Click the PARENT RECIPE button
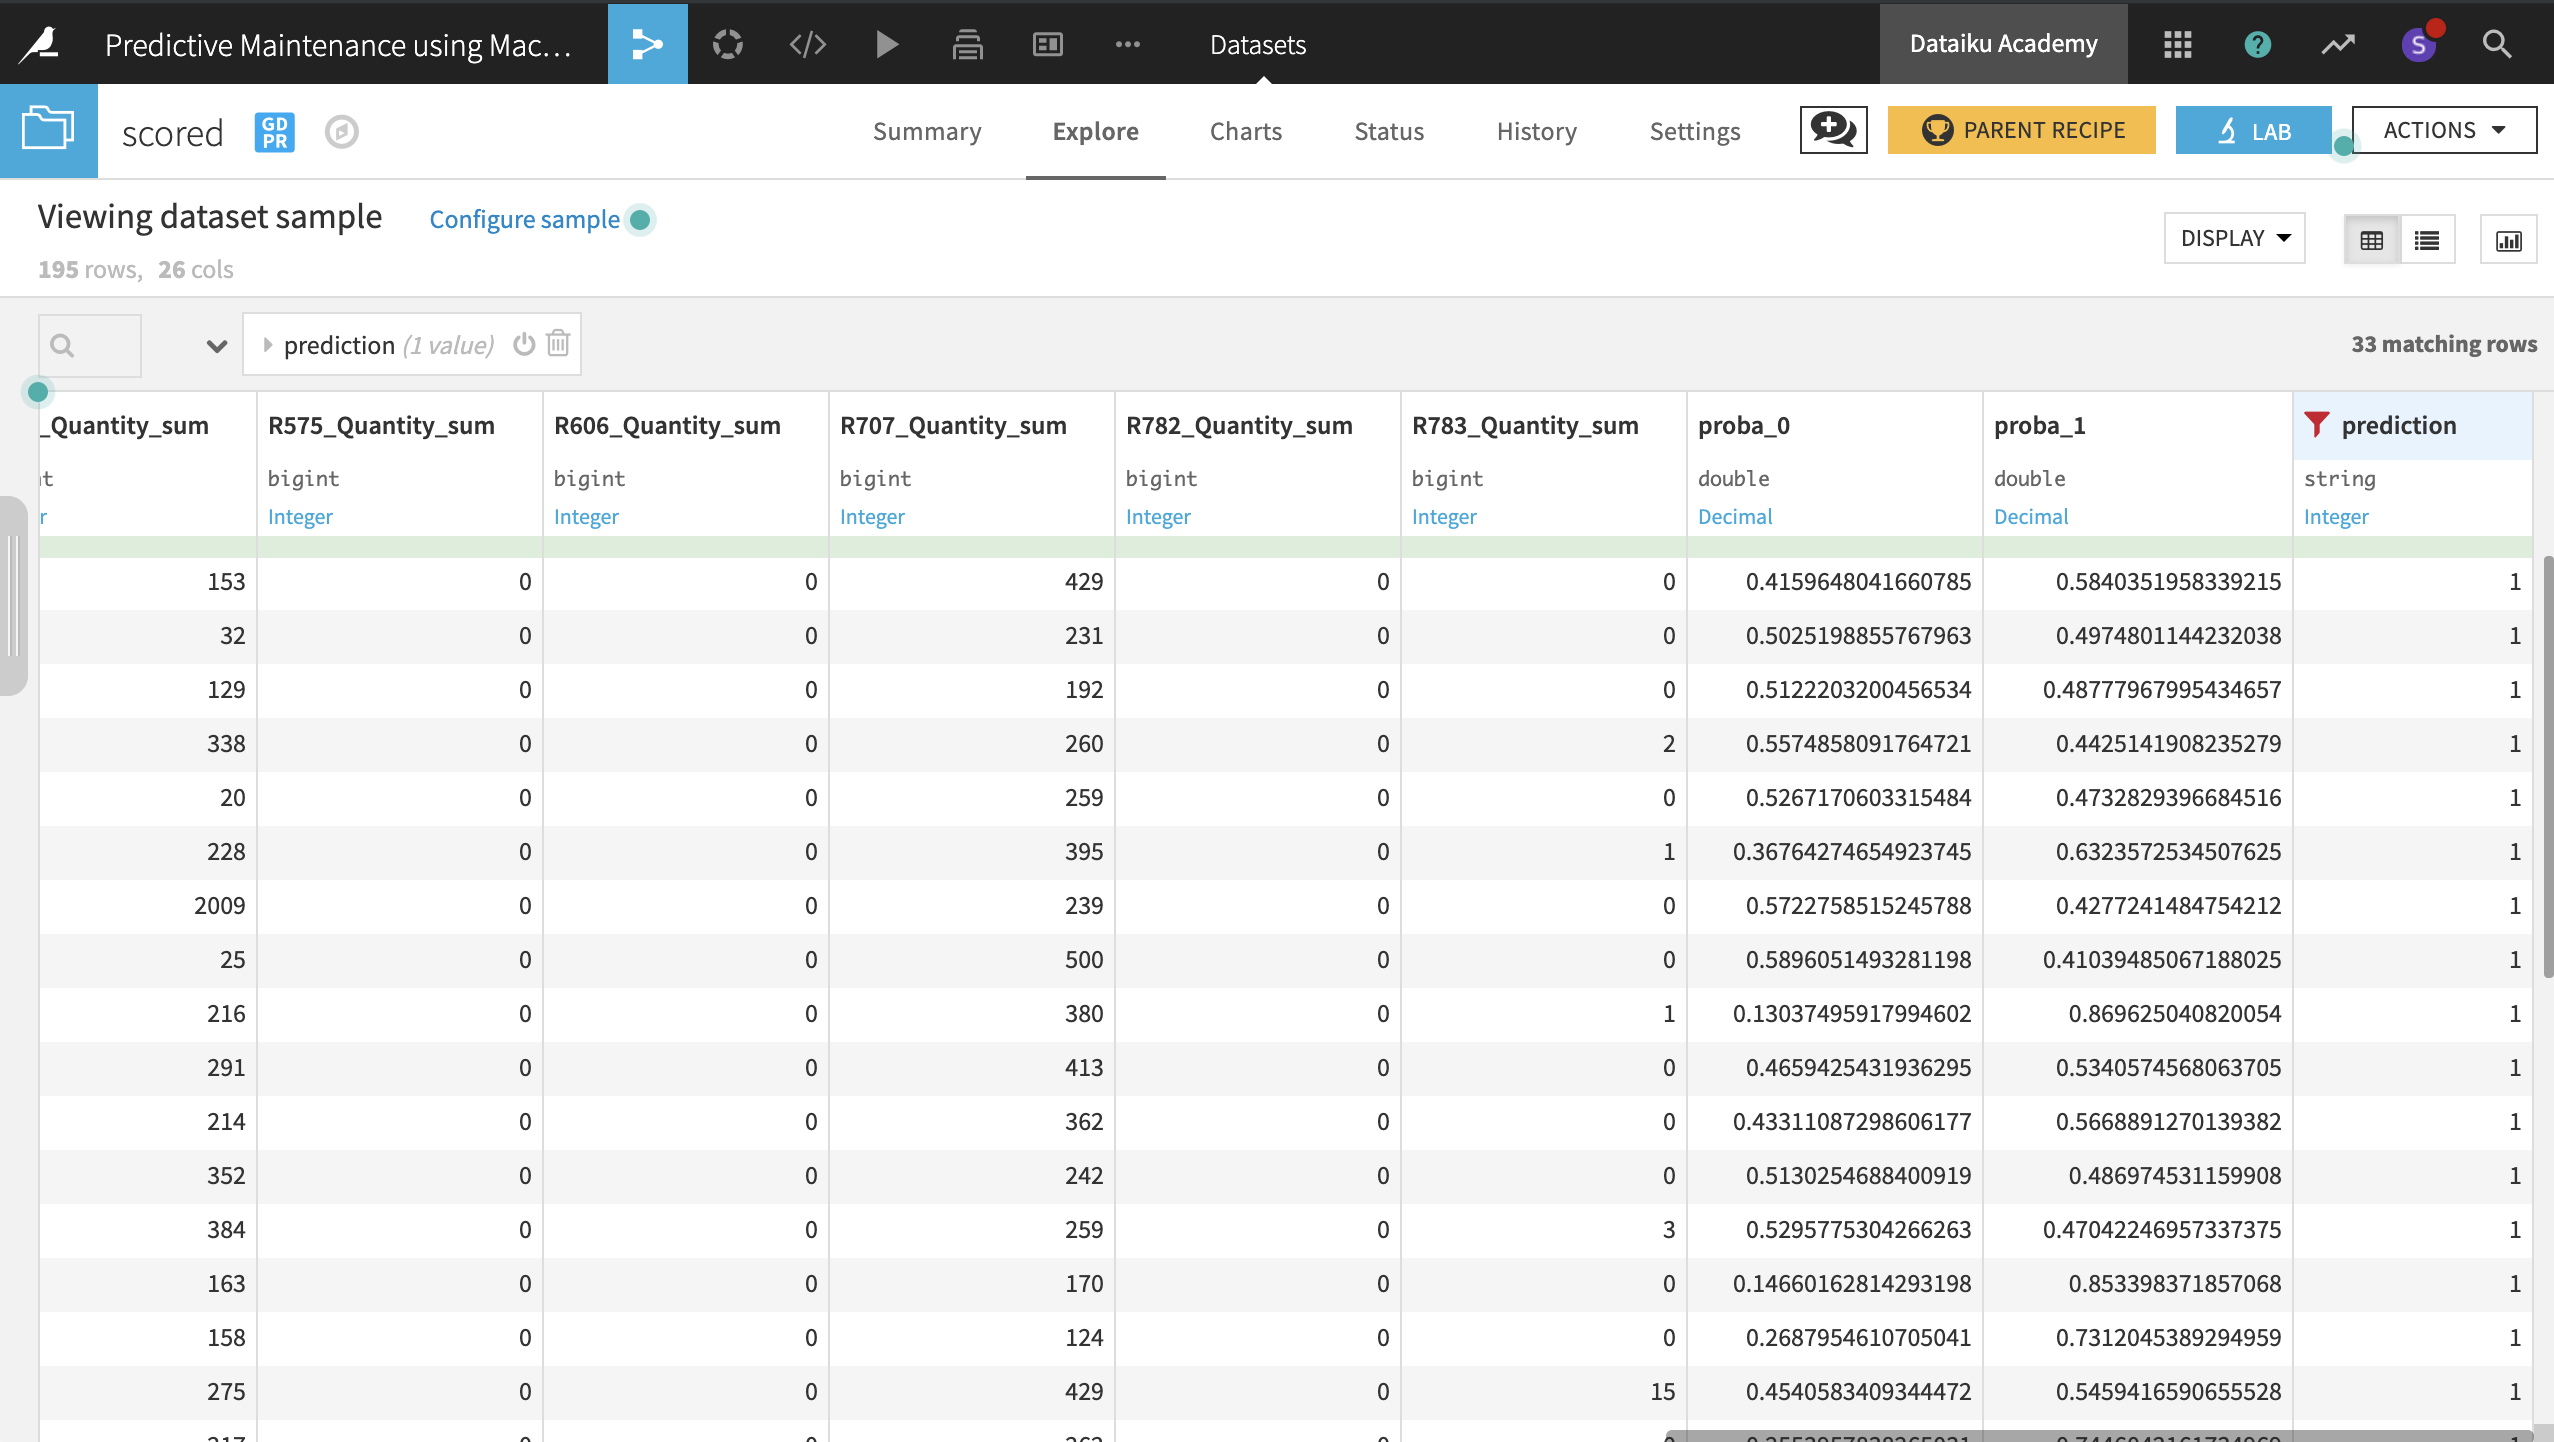The width and height of the screenshot is (2554, 1442). (2021, 130)
